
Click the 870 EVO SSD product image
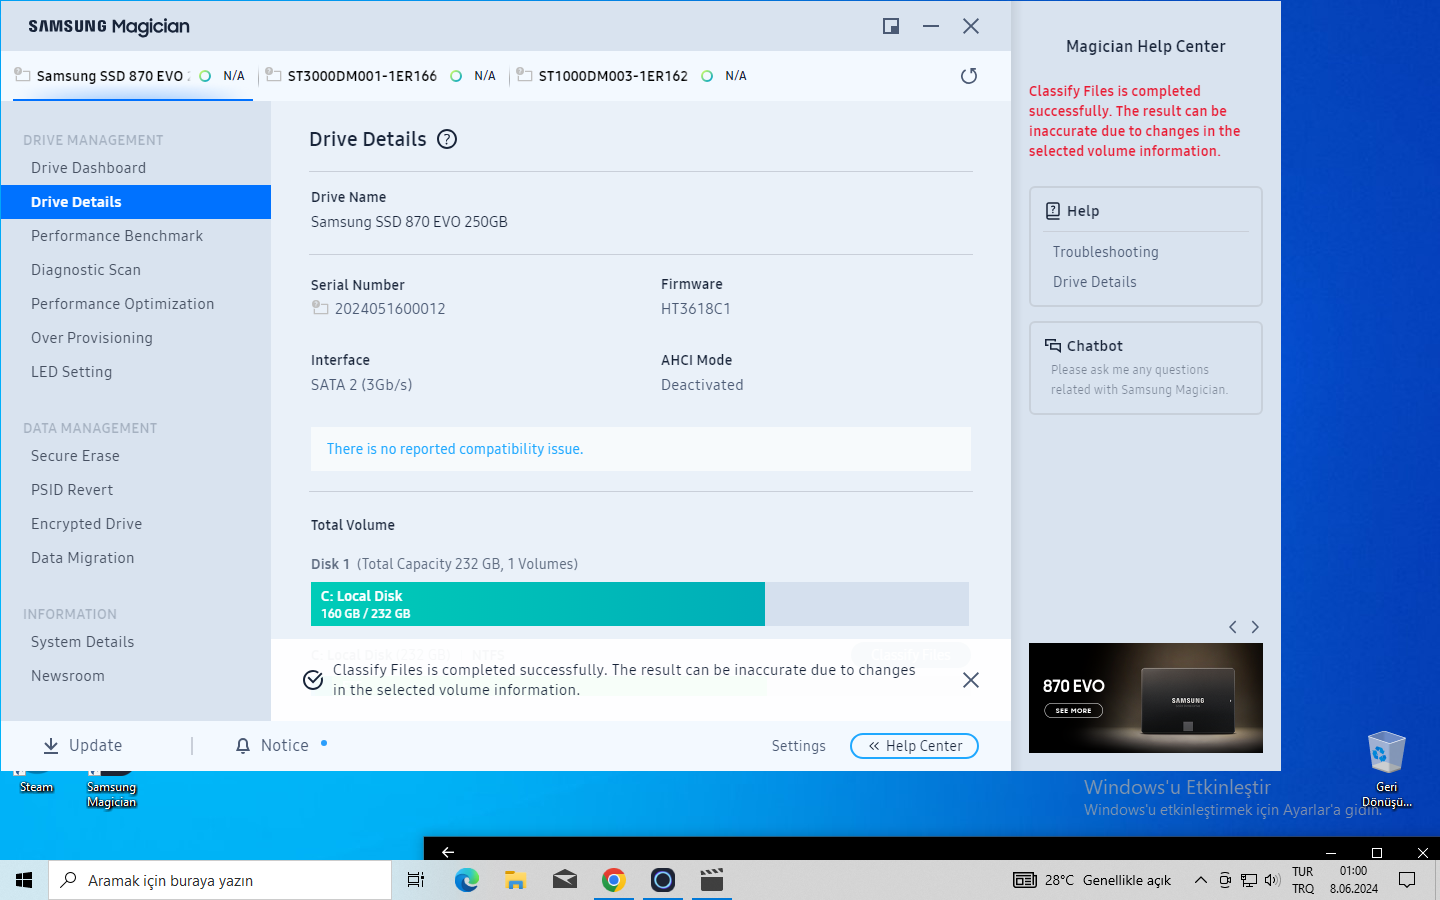tap(1188, 700)
